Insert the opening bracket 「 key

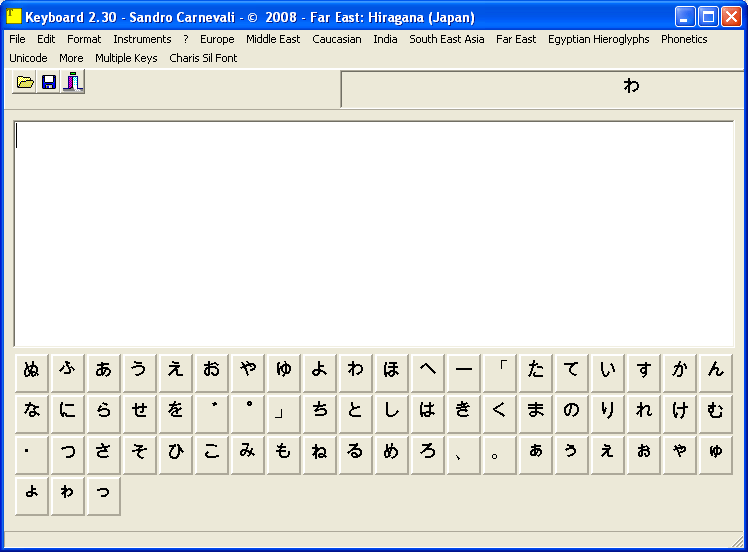(499, 373)
